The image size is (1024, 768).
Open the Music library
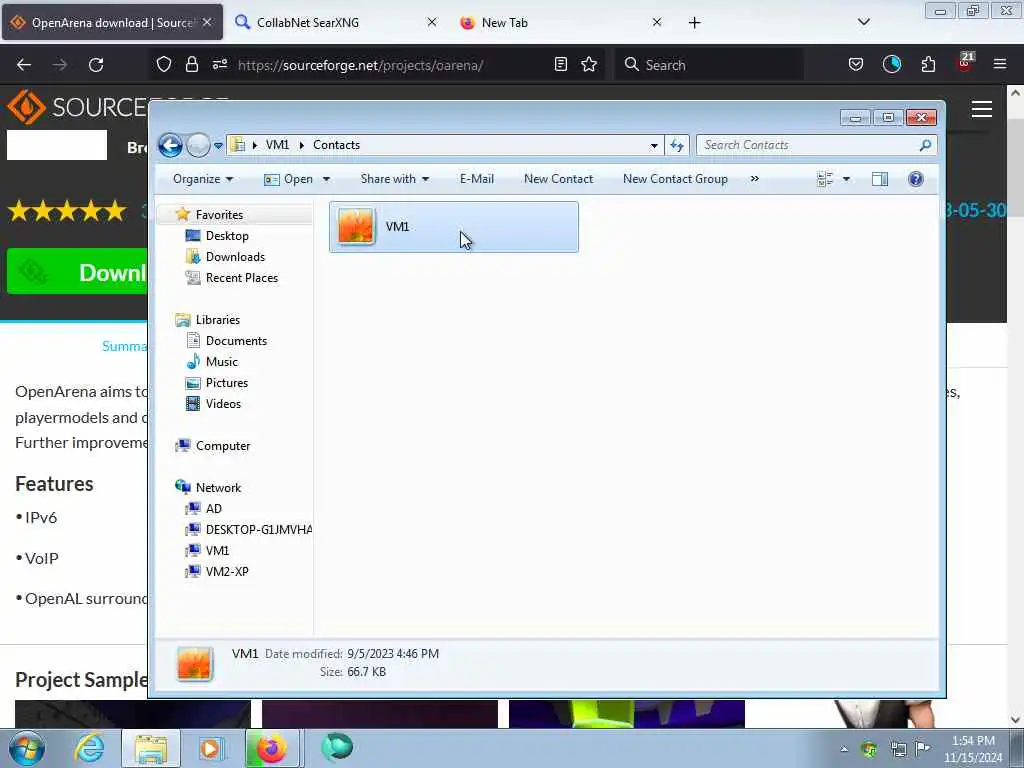pyautogui.click(x=221, y=362)
